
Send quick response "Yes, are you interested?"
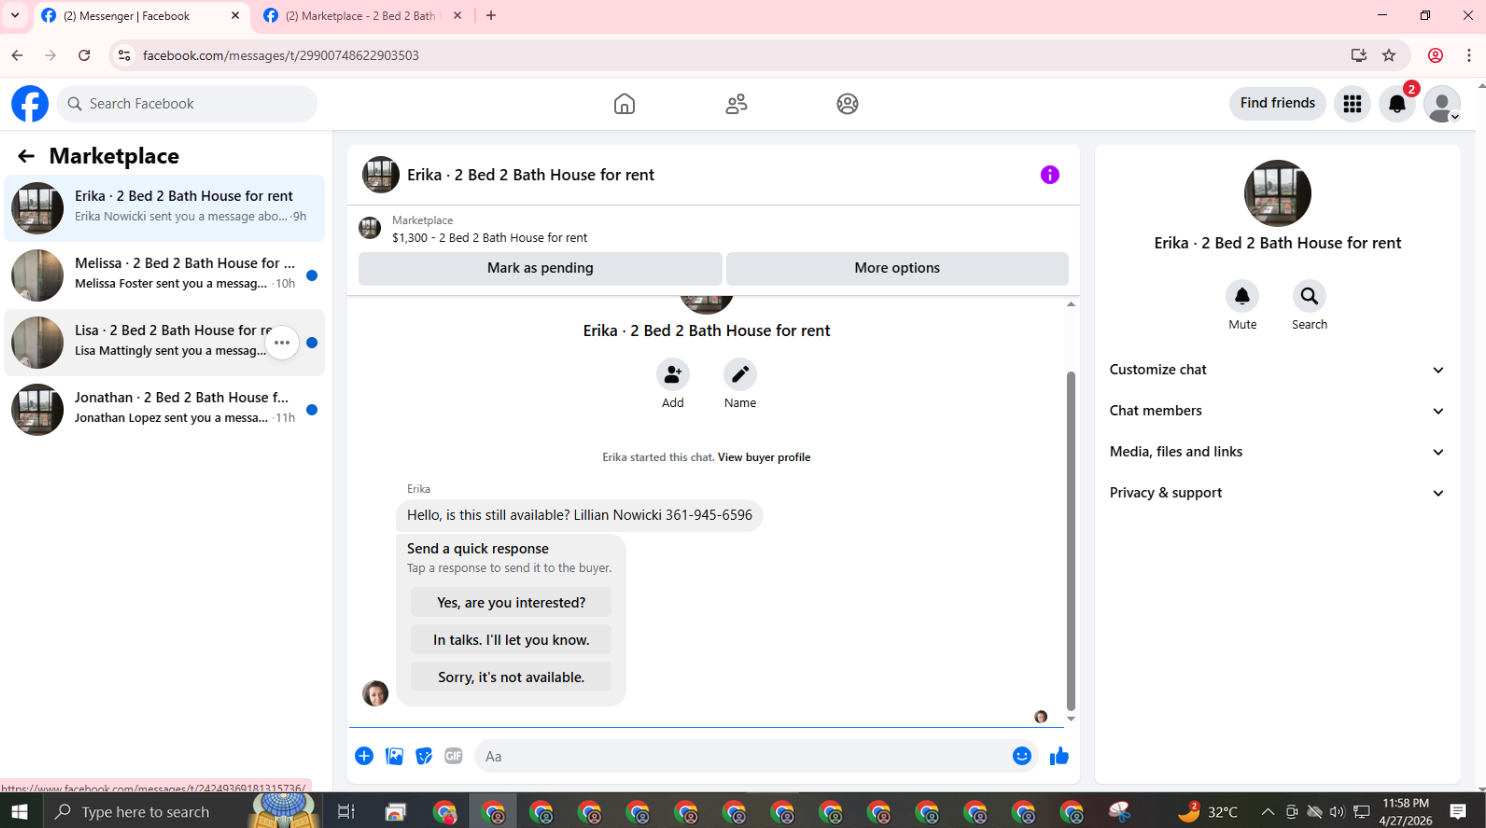(511, 603)
